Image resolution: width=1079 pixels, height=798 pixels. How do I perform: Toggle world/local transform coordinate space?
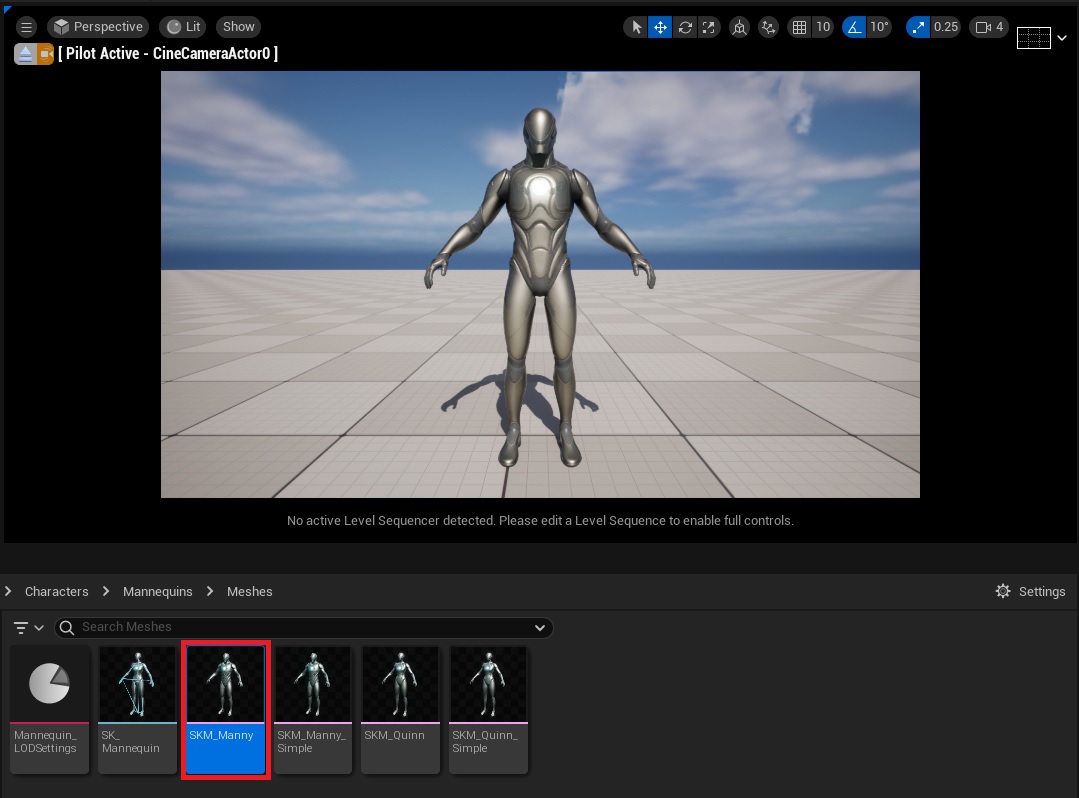(739, 27)
